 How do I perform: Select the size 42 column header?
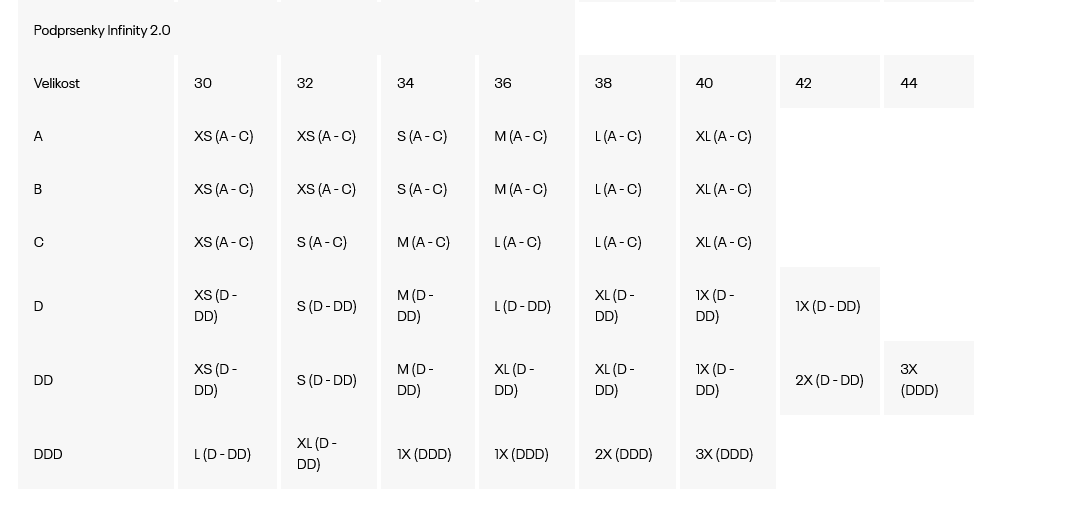coord(804,83)
